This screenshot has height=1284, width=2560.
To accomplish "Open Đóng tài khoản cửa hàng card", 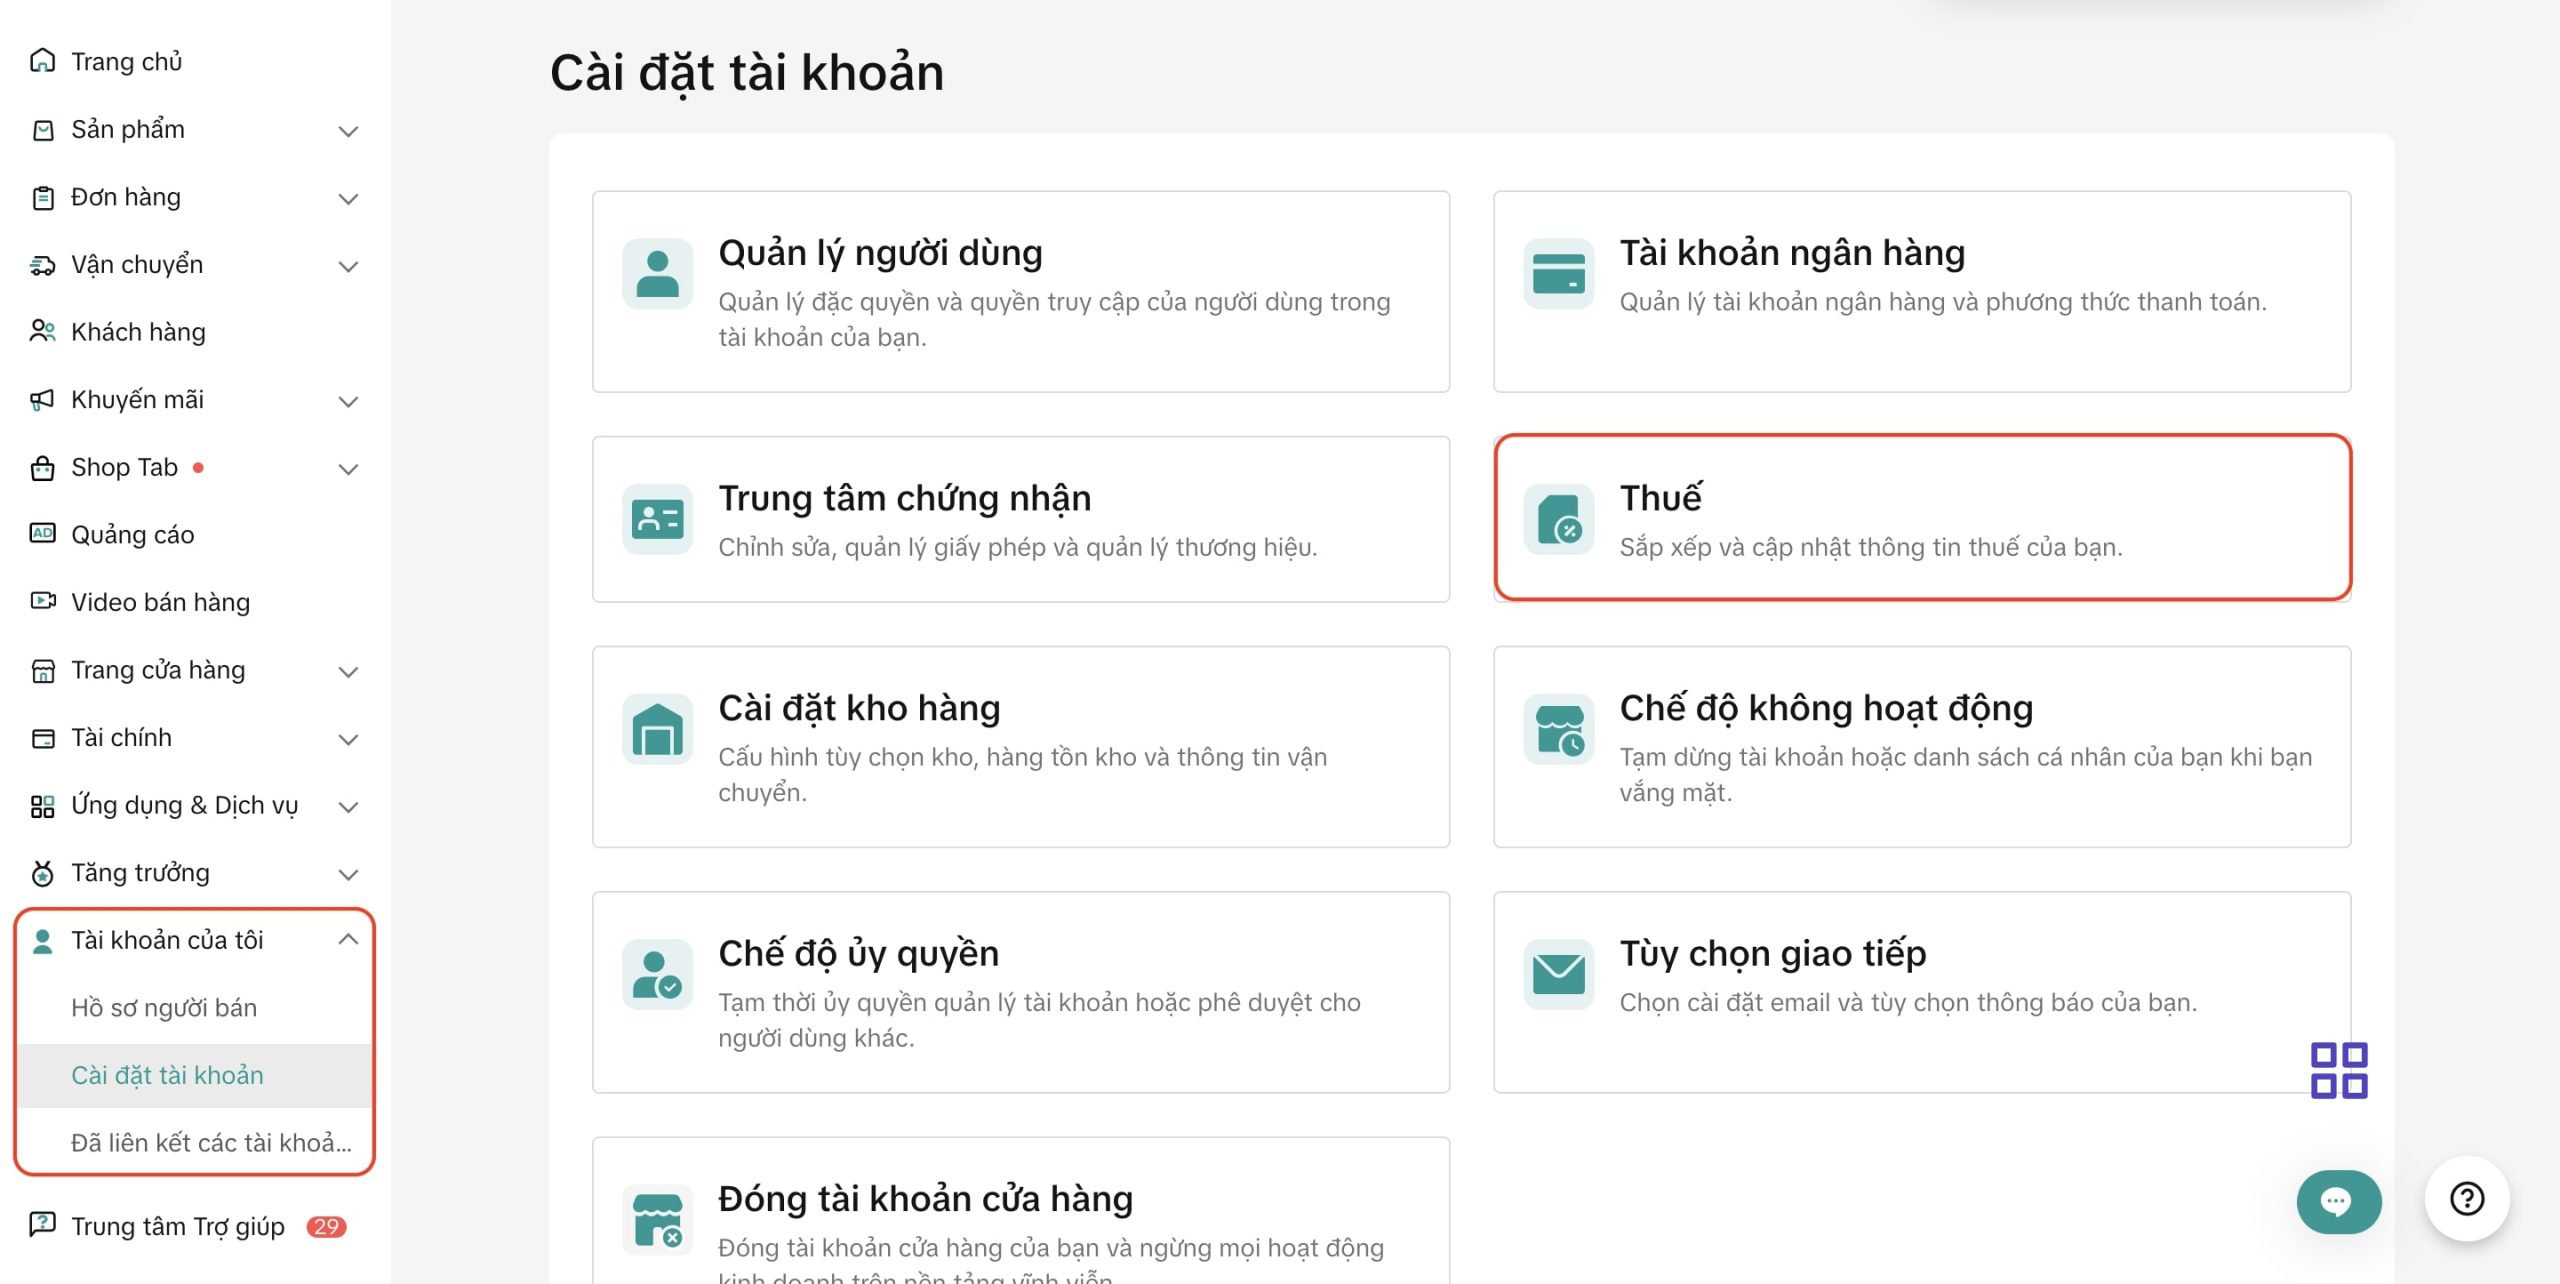I will pyautogui.click(x=1020, y=1215).
